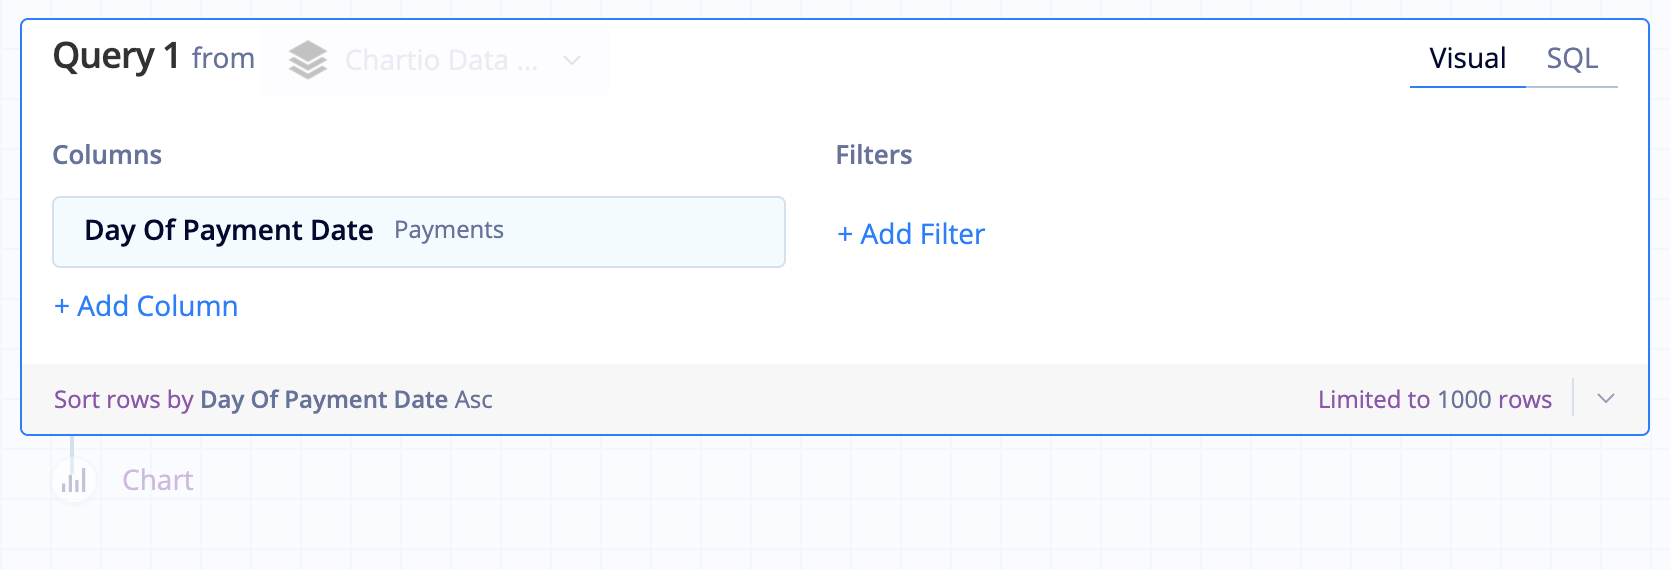Click the Asc sort direction text
The height and width of the screenshot is (570, 1670).
coord(474,400)
